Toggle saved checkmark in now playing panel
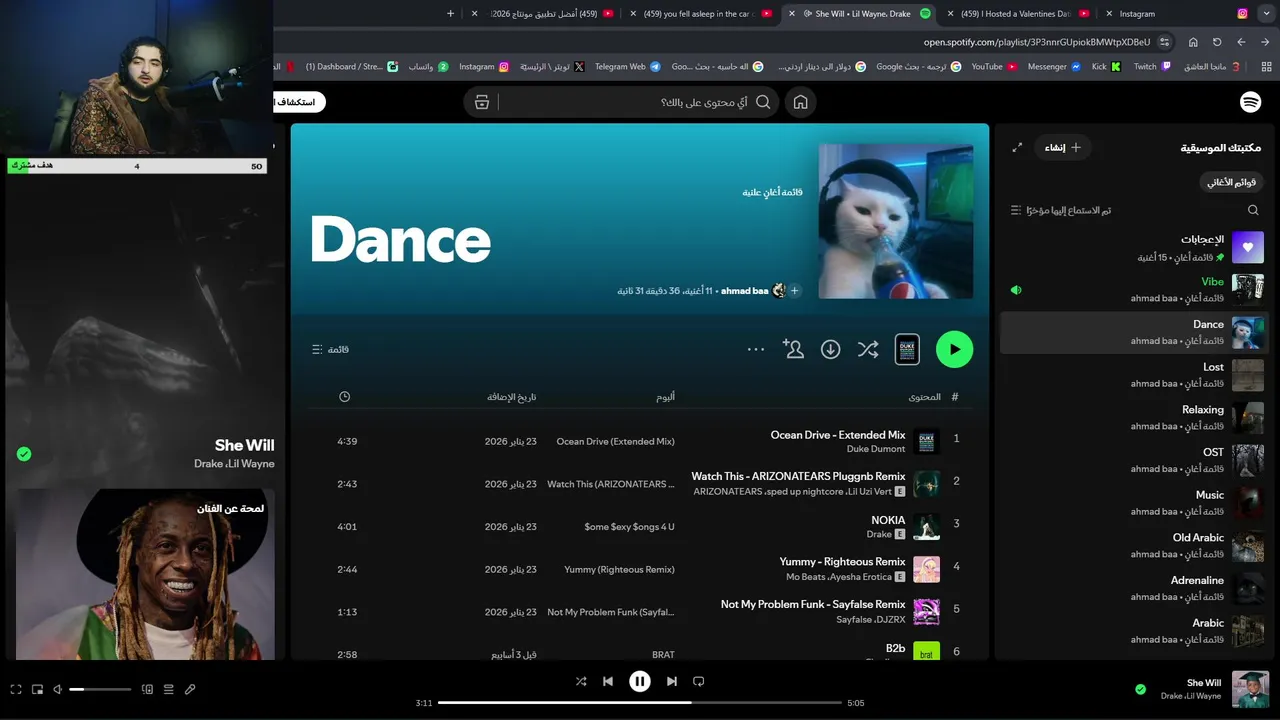This screenshot has height=720, width=1280. point(24,454)
